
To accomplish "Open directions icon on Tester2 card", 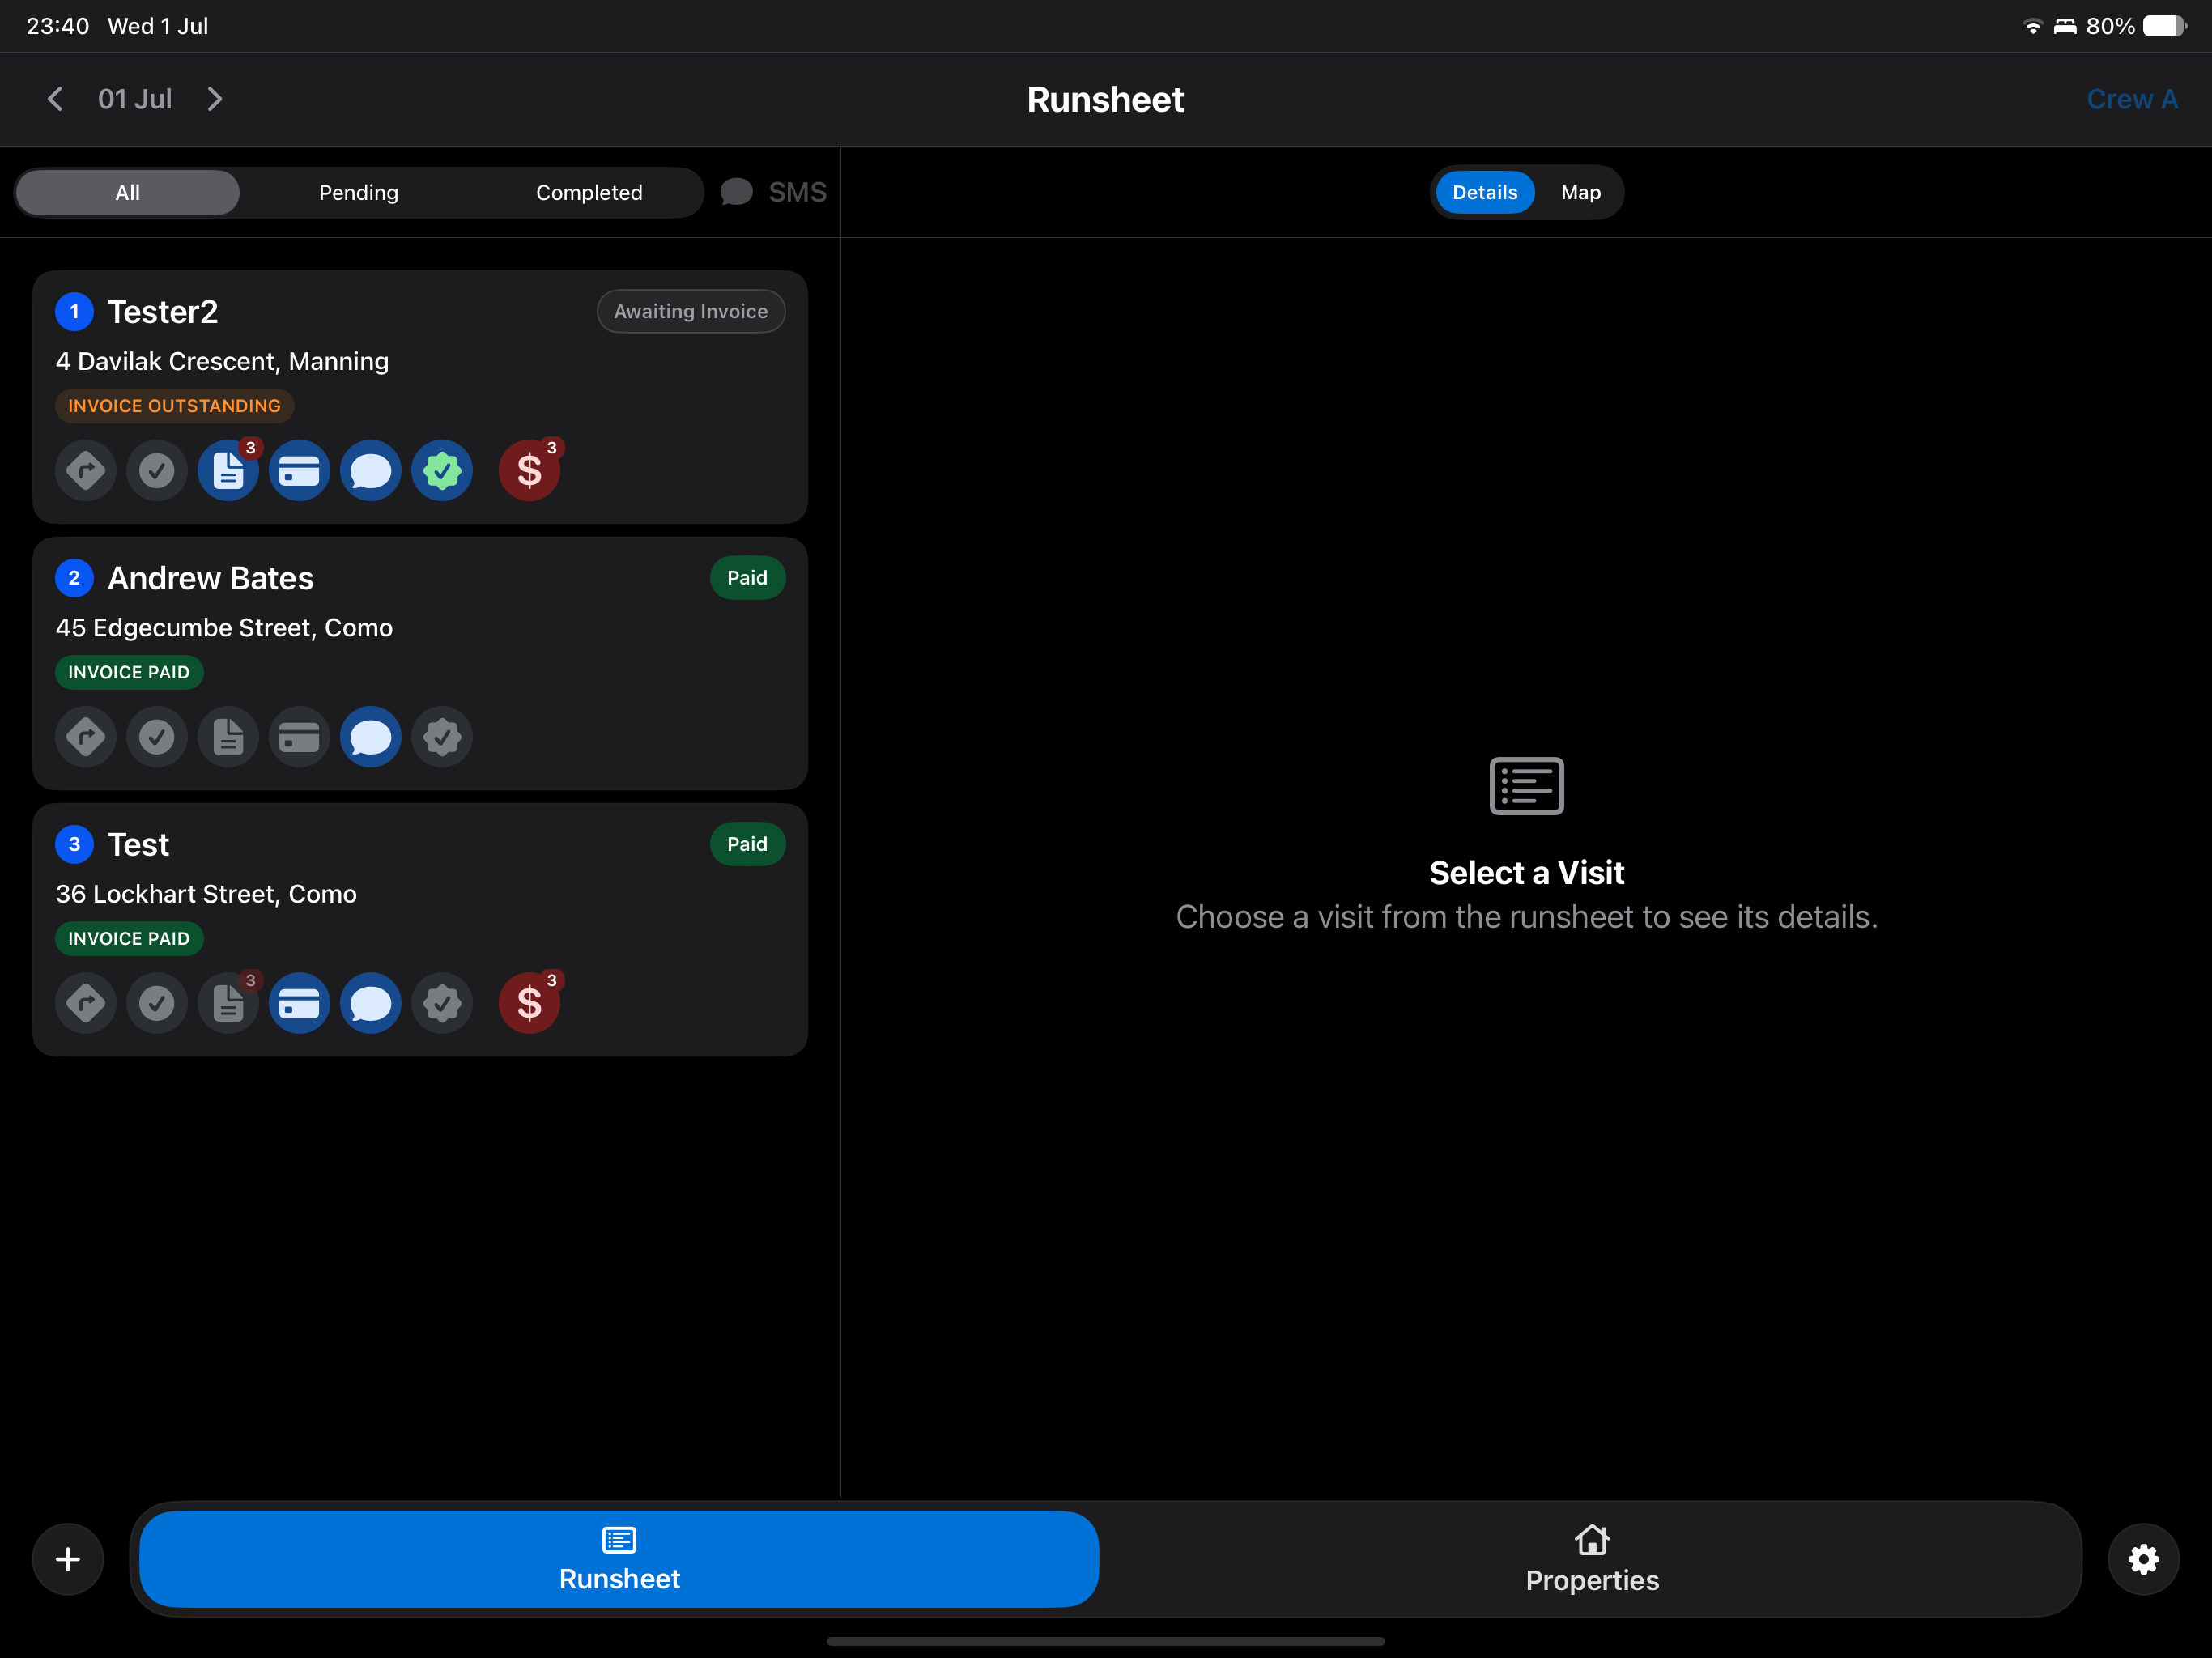I will click(86, 470).
